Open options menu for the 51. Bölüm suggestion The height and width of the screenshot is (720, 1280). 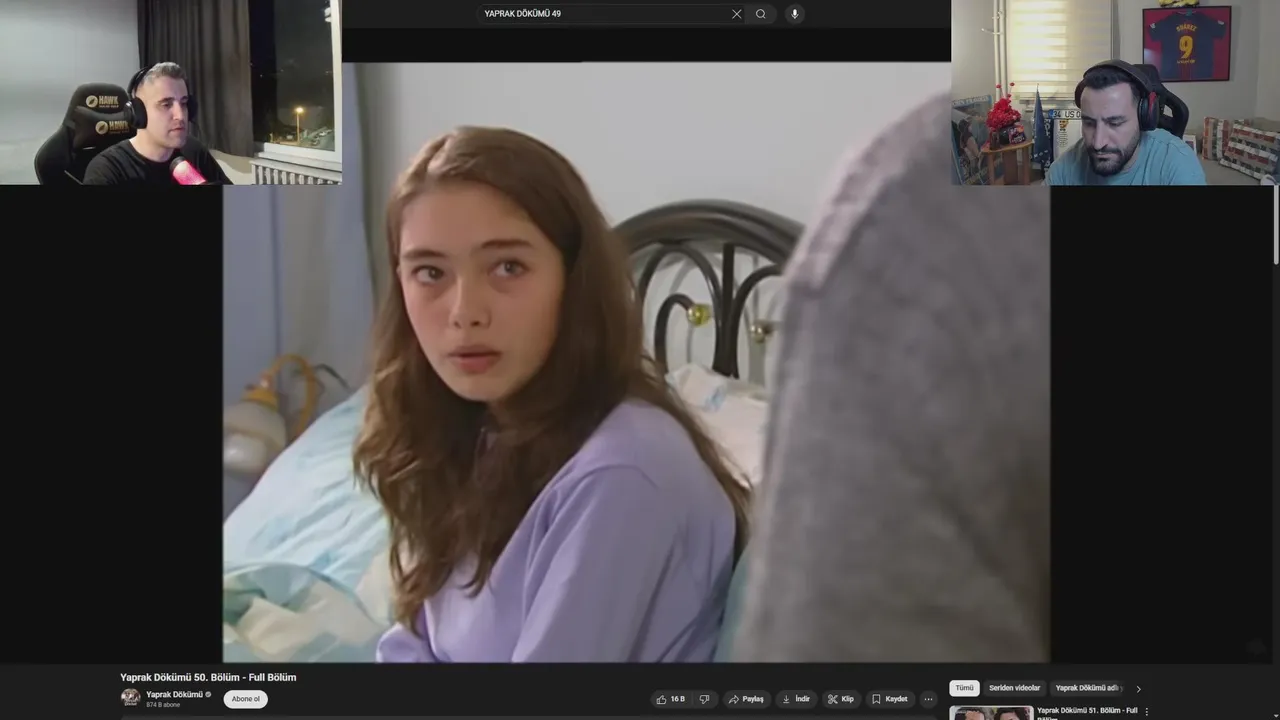tap(1147, 712)
